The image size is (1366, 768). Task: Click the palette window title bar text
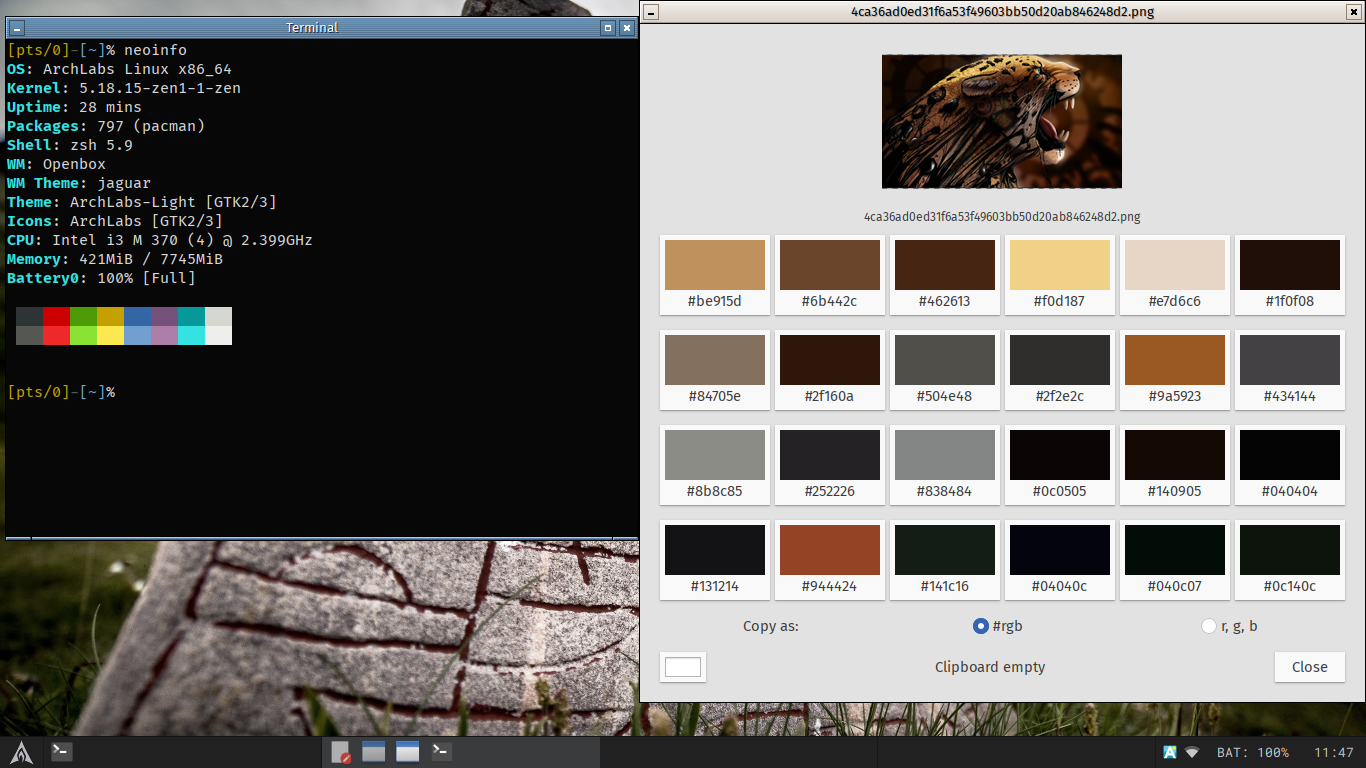coord(1003,12)
